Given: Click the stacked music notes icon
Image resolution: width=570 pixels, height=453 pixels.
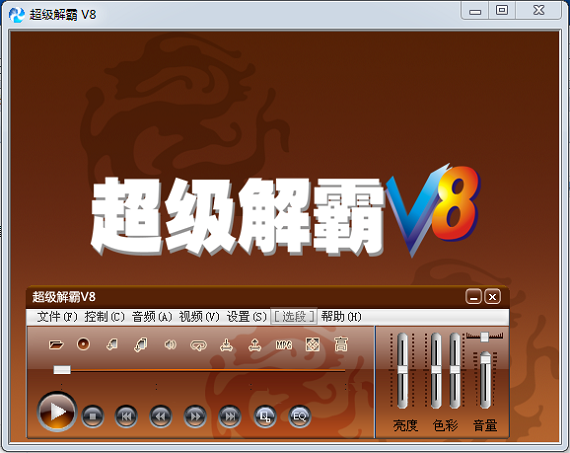Looking at the screenshot, I should click(141, 345).
